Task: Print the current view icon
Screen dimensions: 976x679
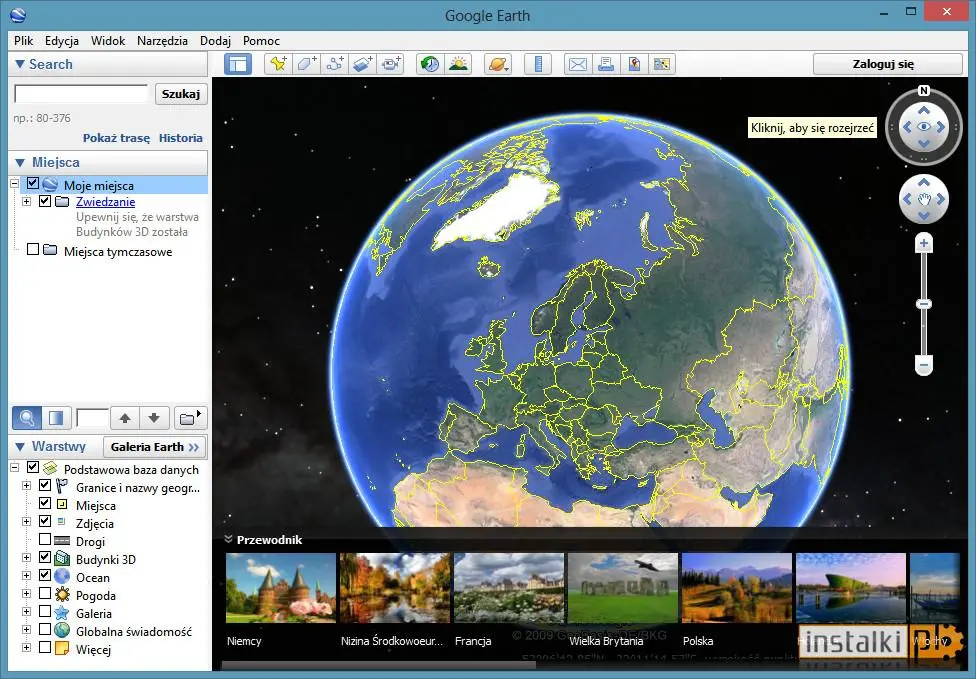Action: (x=606, y=64)
